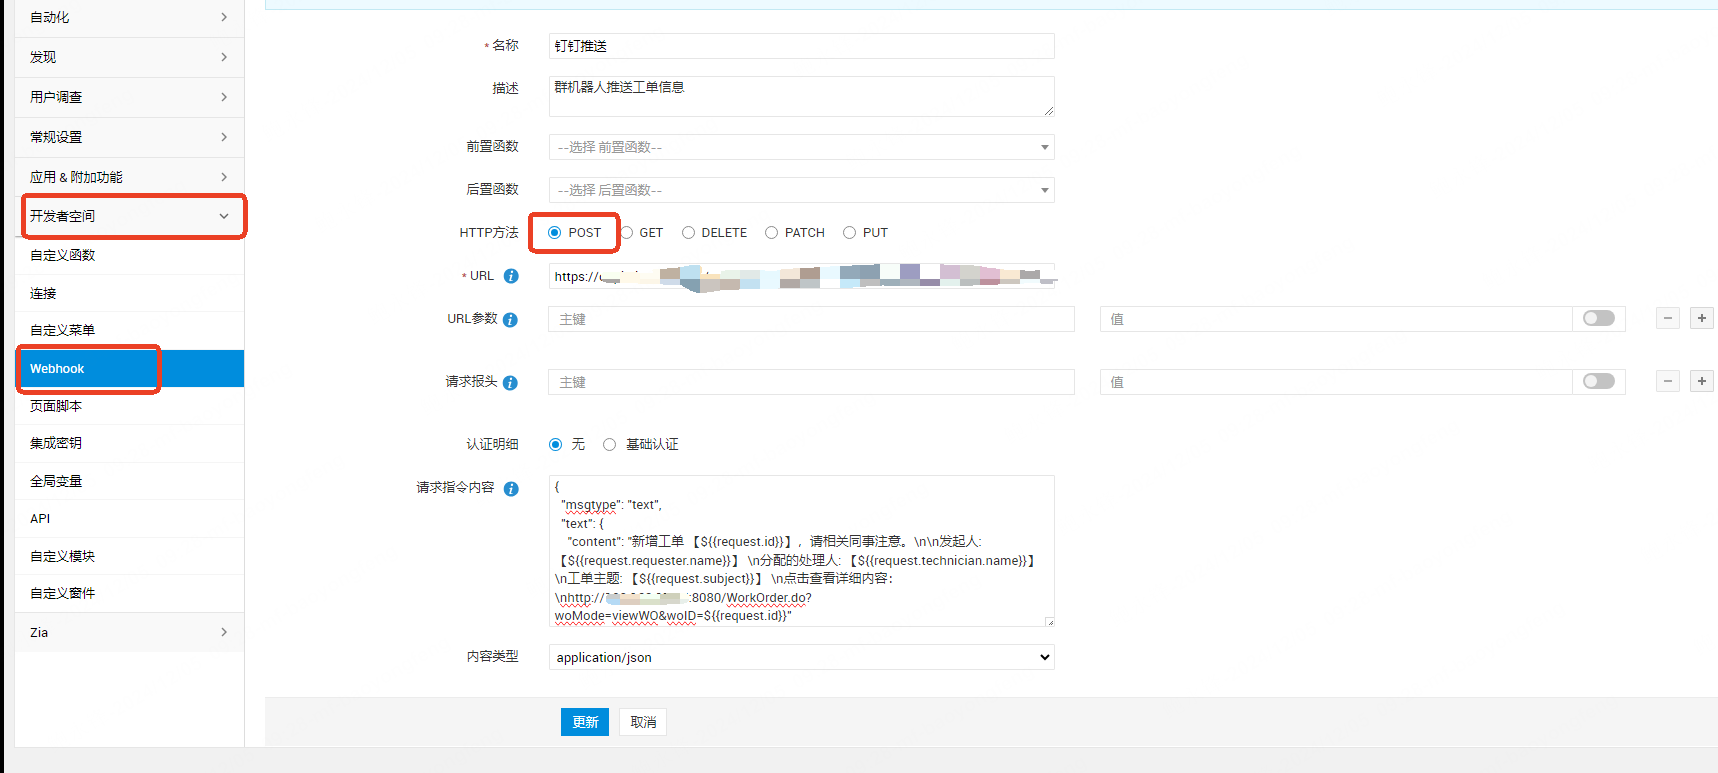This screenshot has height=773, width=1718.
Task: Select the POST HTTP method
Action: point(555,233)
